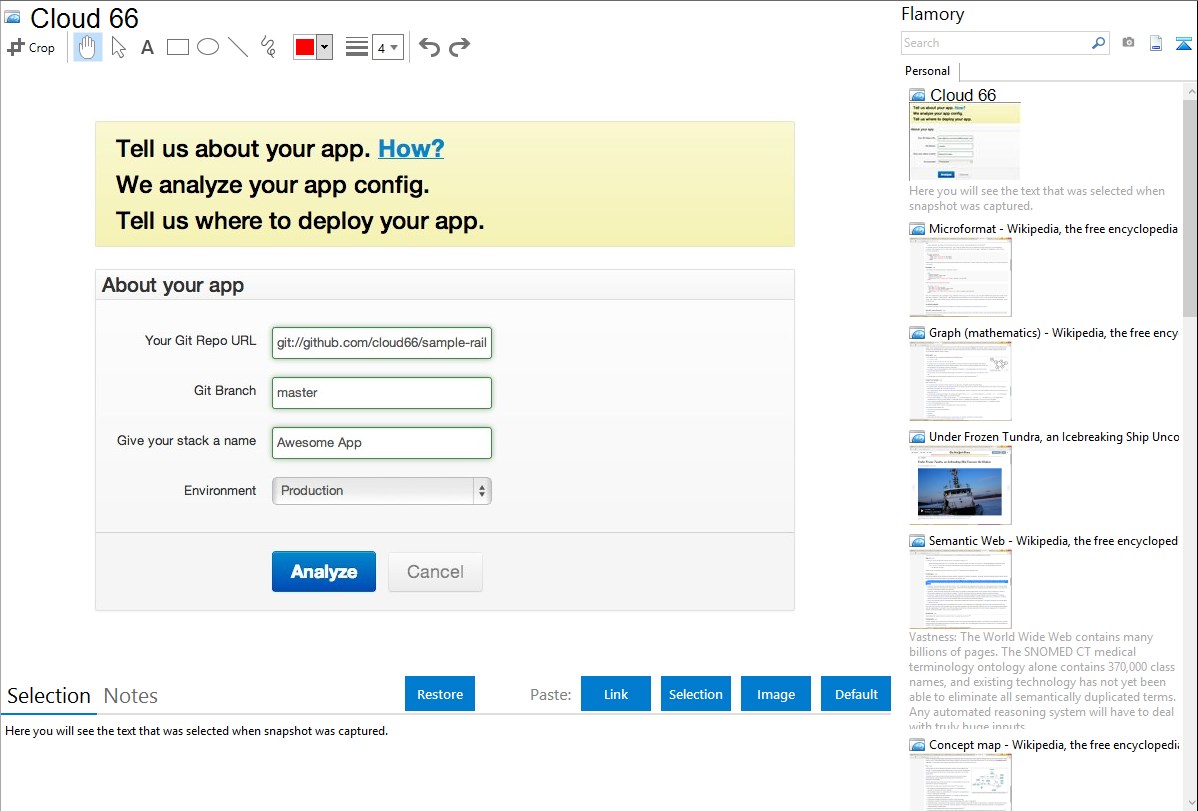The height and width of the screenshot is (811, 1198).
Task: Choose the Text annotation tool
Action: (147, 47)
